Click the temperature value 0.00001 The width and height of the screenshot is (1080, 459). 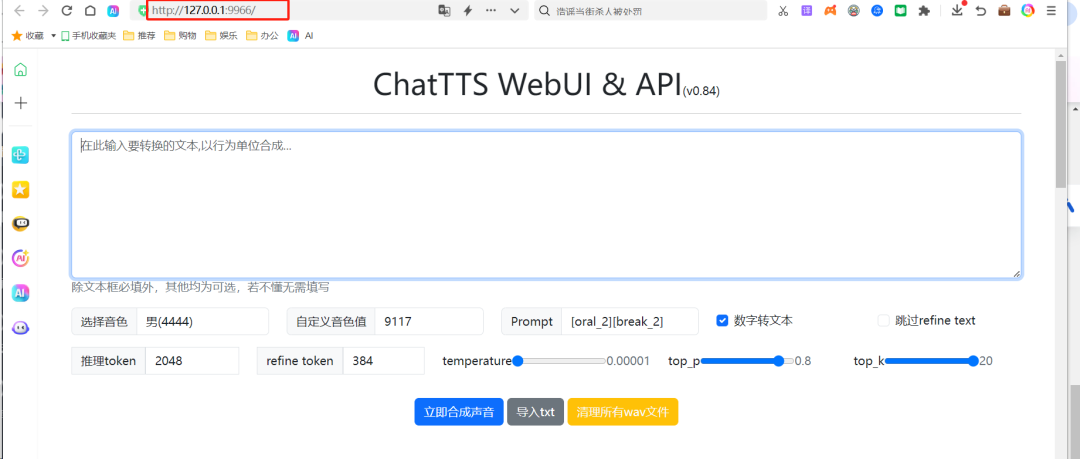(628, 360)
